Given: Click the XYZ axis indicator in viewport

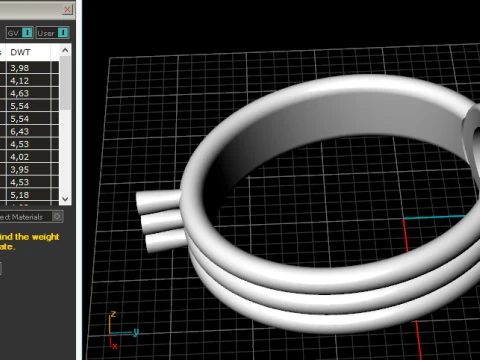Looking at the screenshot, I should point(123,330).
